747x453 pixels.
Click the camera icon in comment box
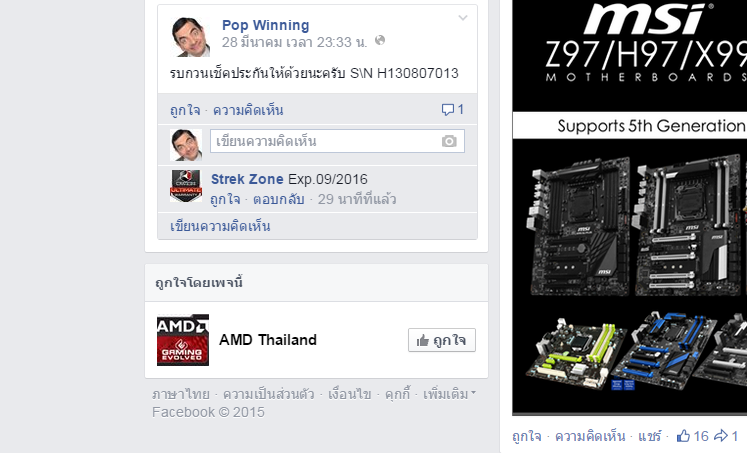click(449, 141)
